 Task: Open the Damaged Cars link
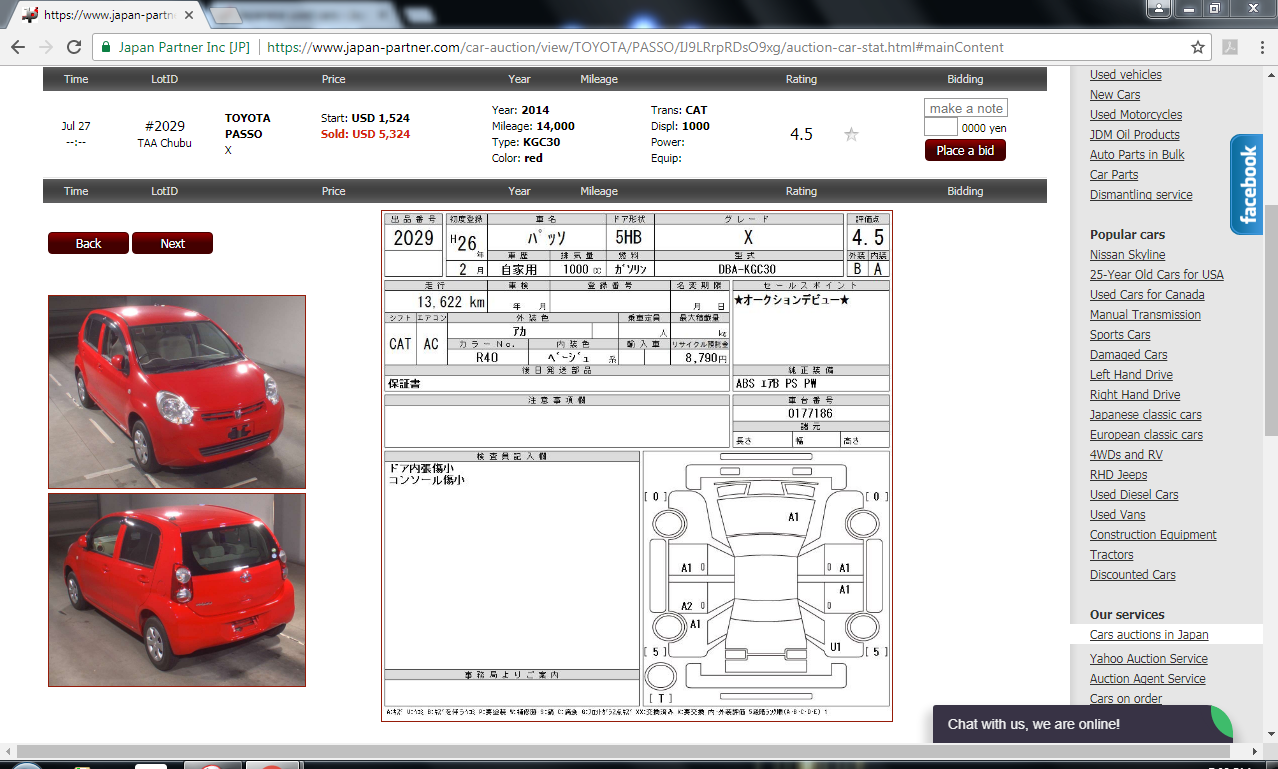click(x=1128, y=355)
